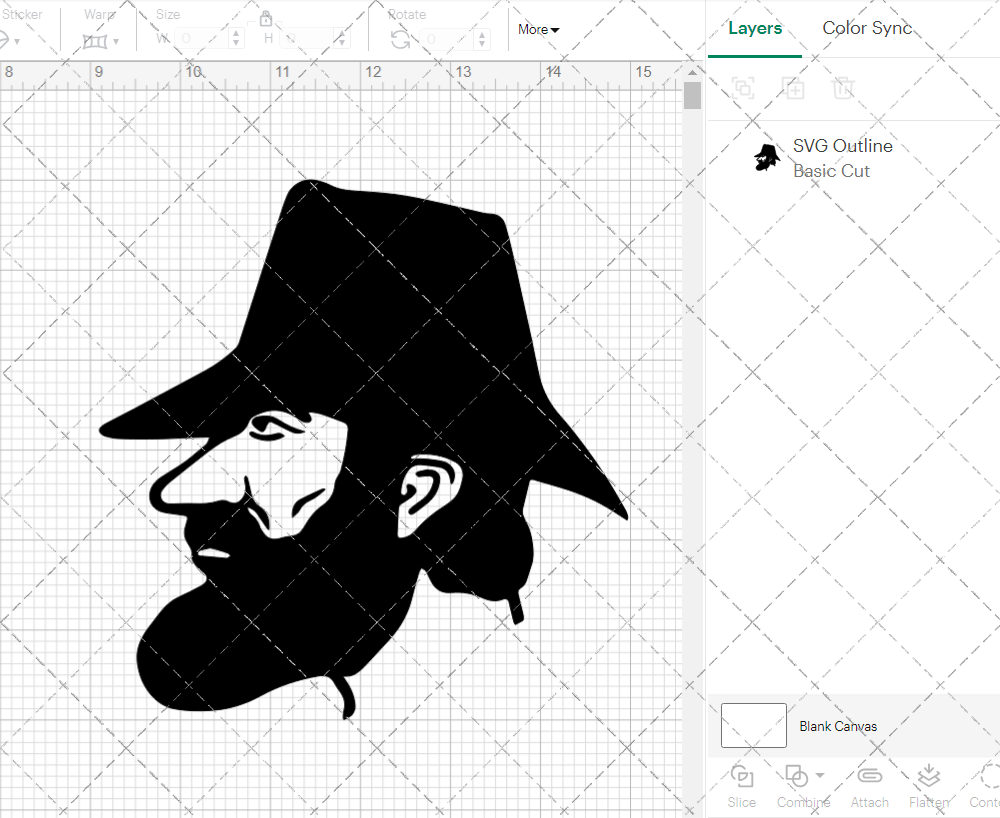Screen dimensions: 1000x818
Task: Click the Rotate icon in toolbar
Action: [x=400, y=40]
